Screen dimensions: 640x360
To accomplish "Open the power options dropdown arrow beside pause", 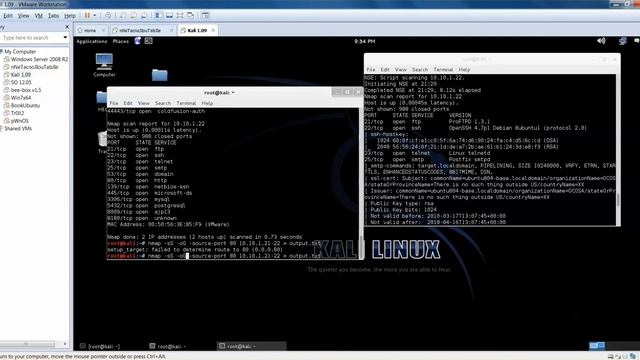I will pyautogui.click(x=95, y=16).
